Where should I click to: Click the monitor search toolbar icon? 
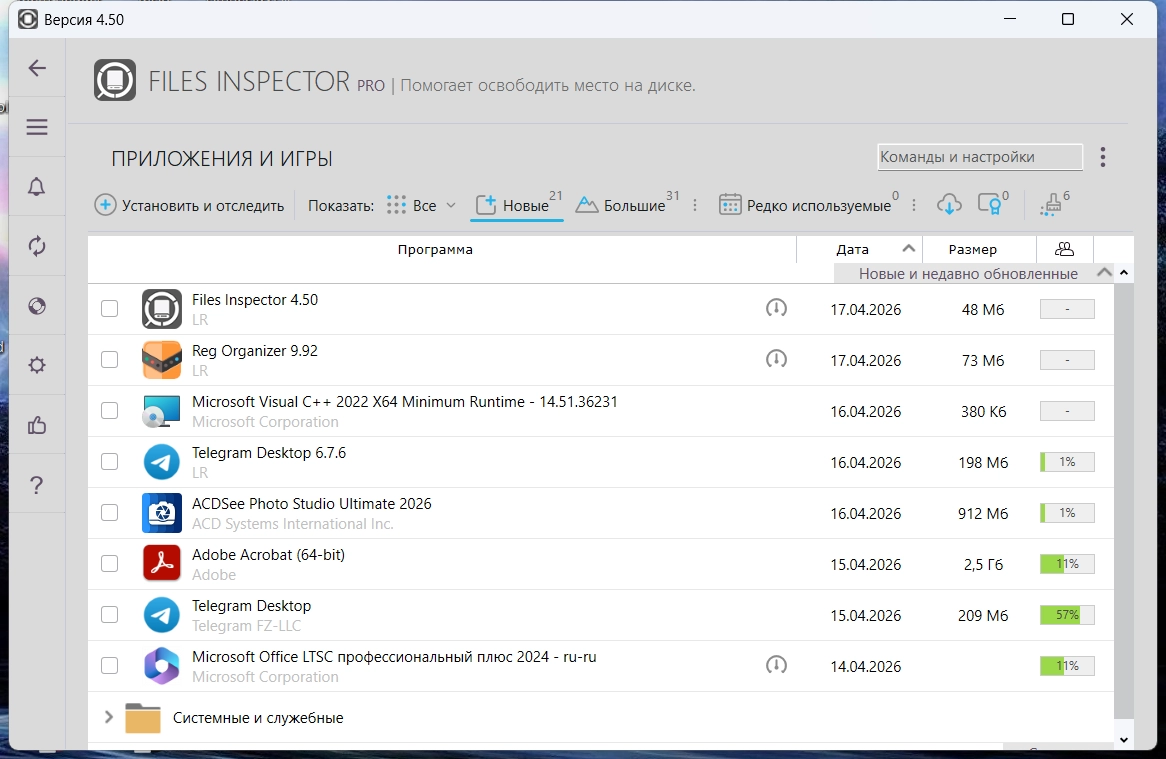coord(990,204)
